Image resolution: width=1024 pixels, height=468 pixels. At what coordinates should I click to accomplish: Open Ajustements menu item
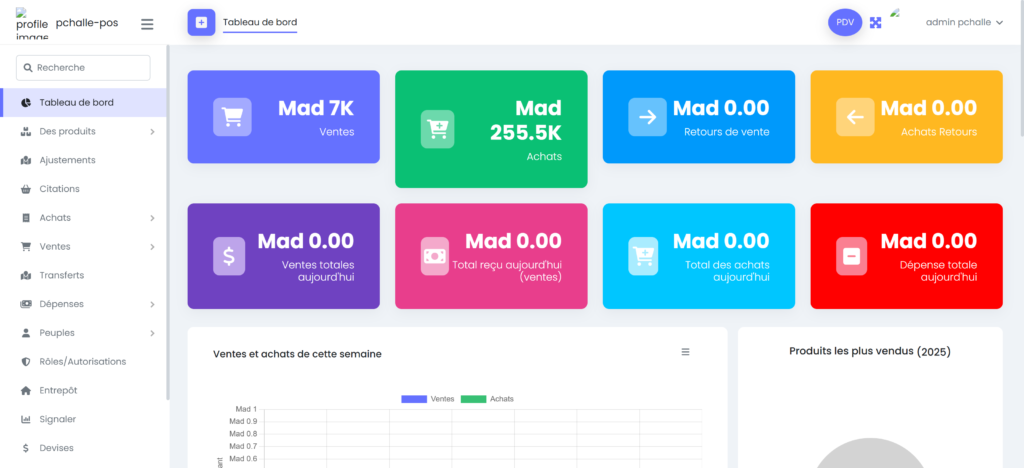click(84, 160)
